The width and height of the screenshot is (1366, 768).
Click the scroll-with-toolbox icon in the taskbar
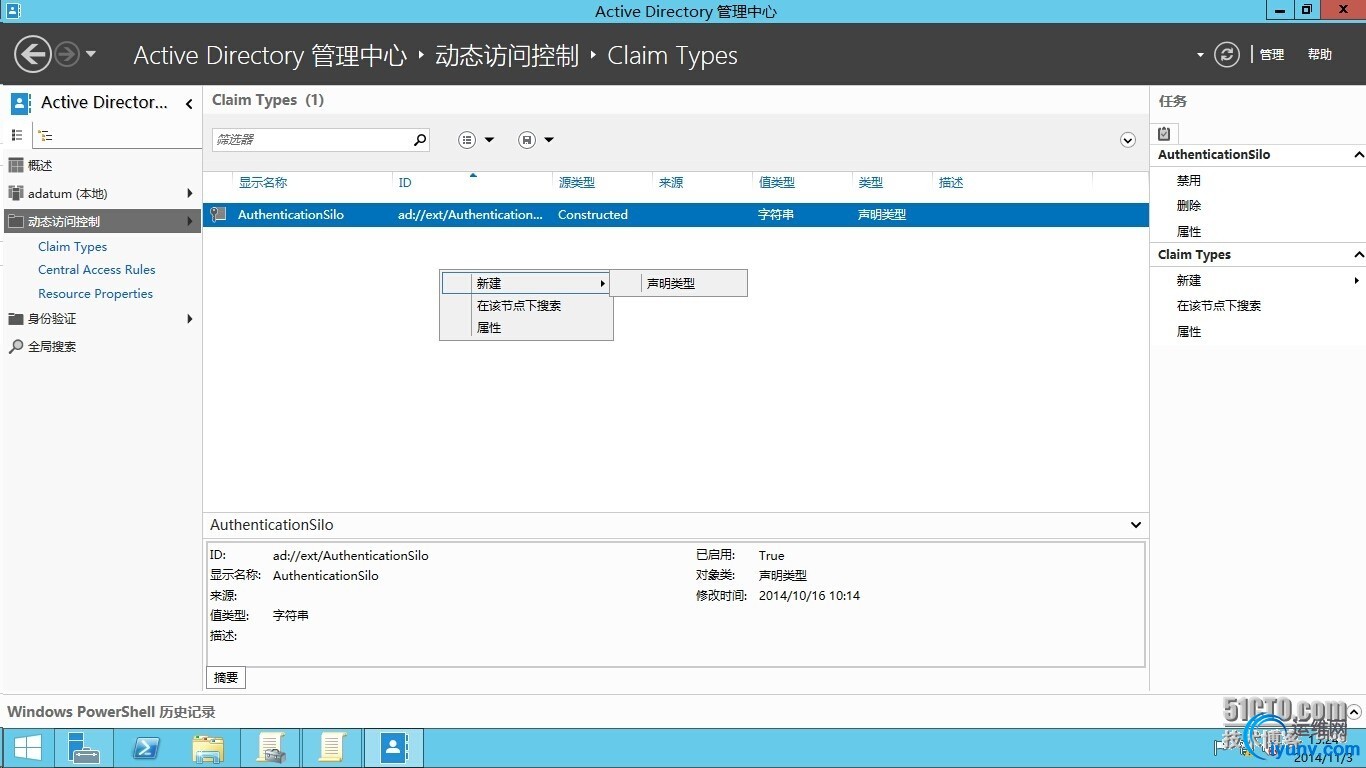coord(270,748)
